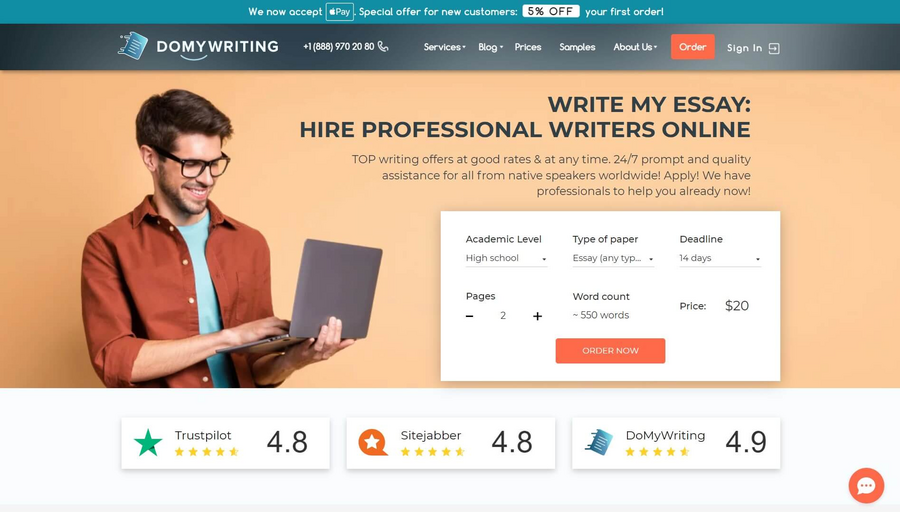This screenshot has height=512, width=900.
Task: Expand the About Us menu
Action: [635, 47]
